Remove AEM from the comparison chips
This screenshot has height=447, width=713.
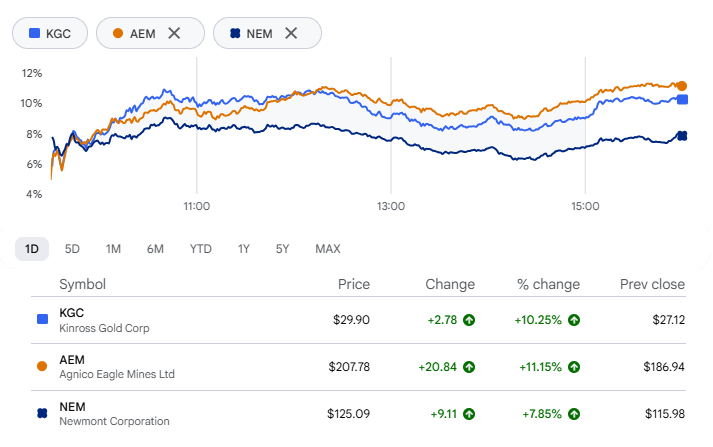click(x=174, y=33)
